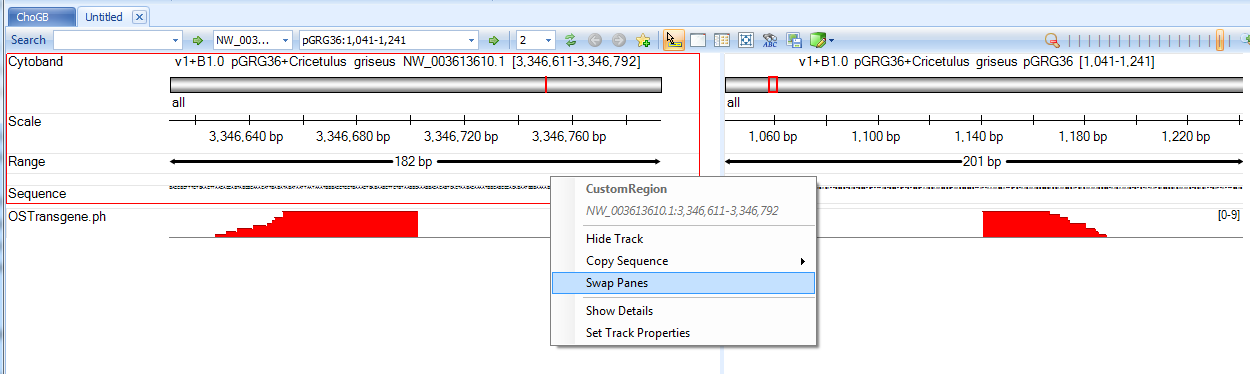Click the CustomRegion header in context menu
The image size is (1250, 374).
[x=626, y=189]
